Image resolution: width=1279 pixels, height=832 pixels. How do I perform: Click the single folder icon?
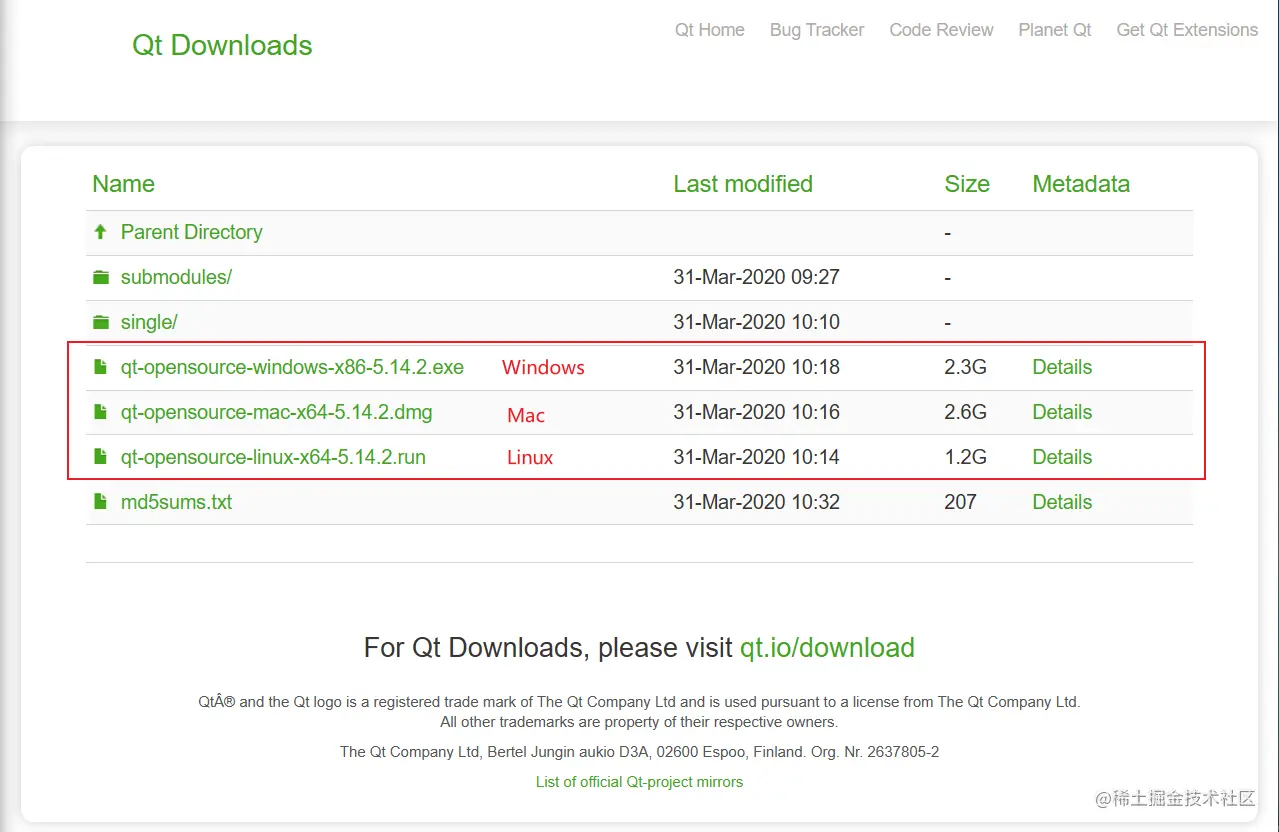tap(100, 322)
